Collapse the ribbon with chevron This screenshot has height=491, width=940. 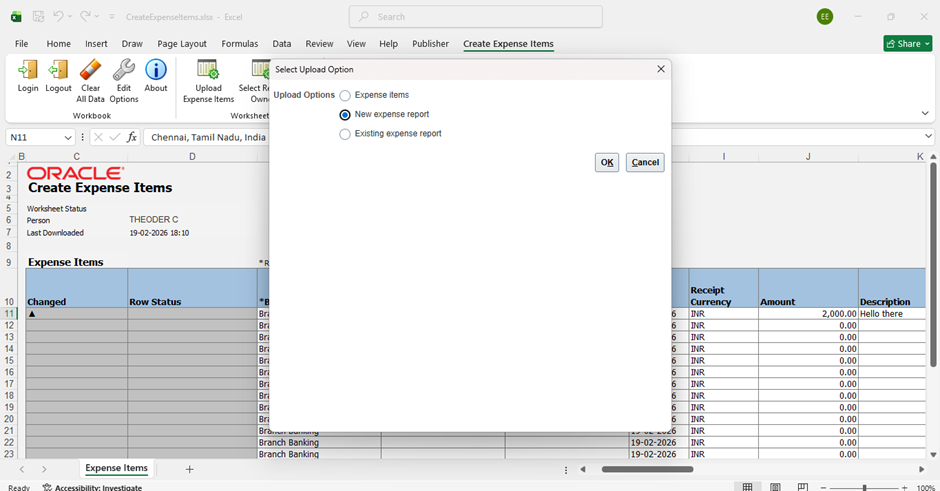pos(925,113)
